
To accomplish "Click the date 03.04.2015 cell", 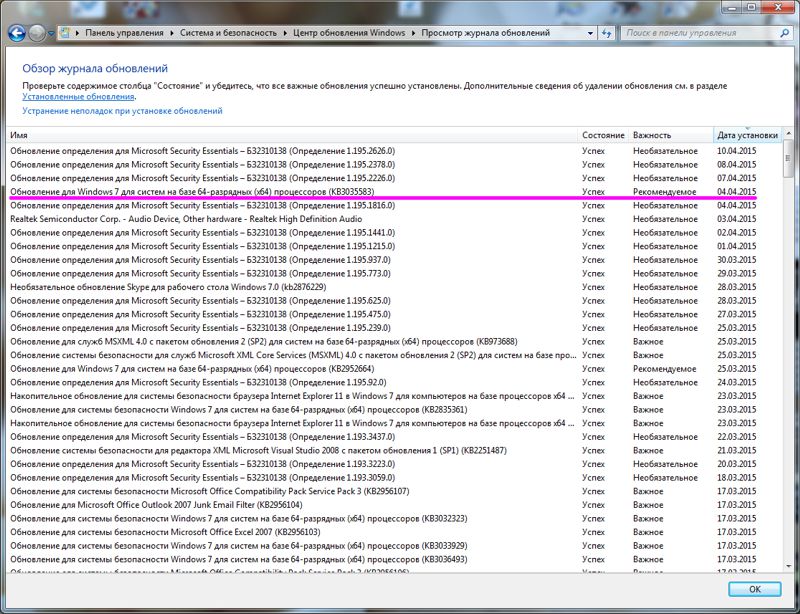I will tap(737, 219).
